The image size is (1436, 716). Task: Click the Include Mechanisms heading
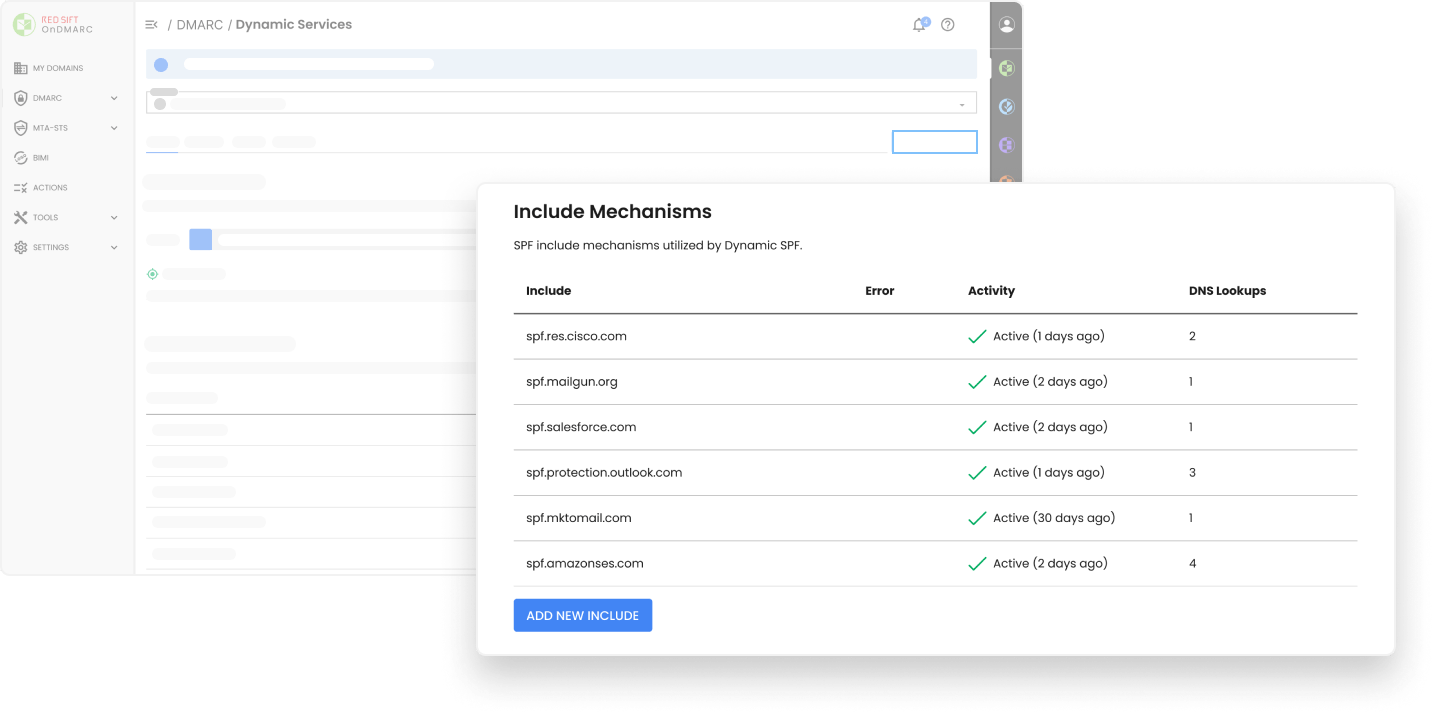pos(613,212)
